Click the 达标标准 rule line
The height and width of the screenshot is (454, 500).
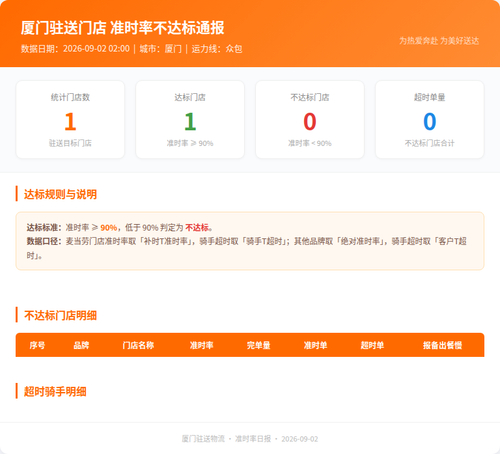click(120, 228)
